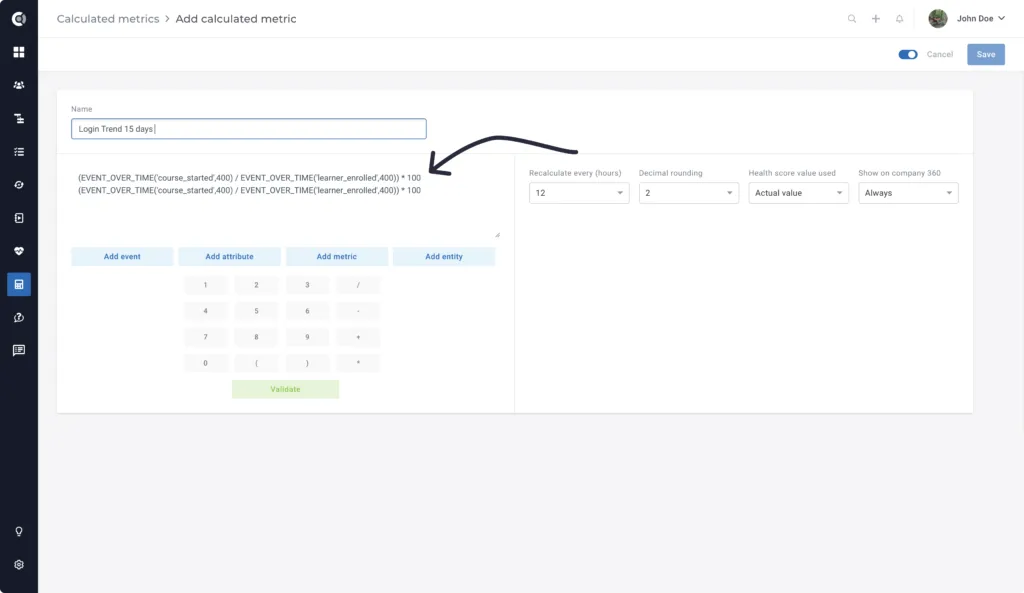
Task: Open the support question icon in sidebar
Action: pyautogui.click(x=19, y=317)
